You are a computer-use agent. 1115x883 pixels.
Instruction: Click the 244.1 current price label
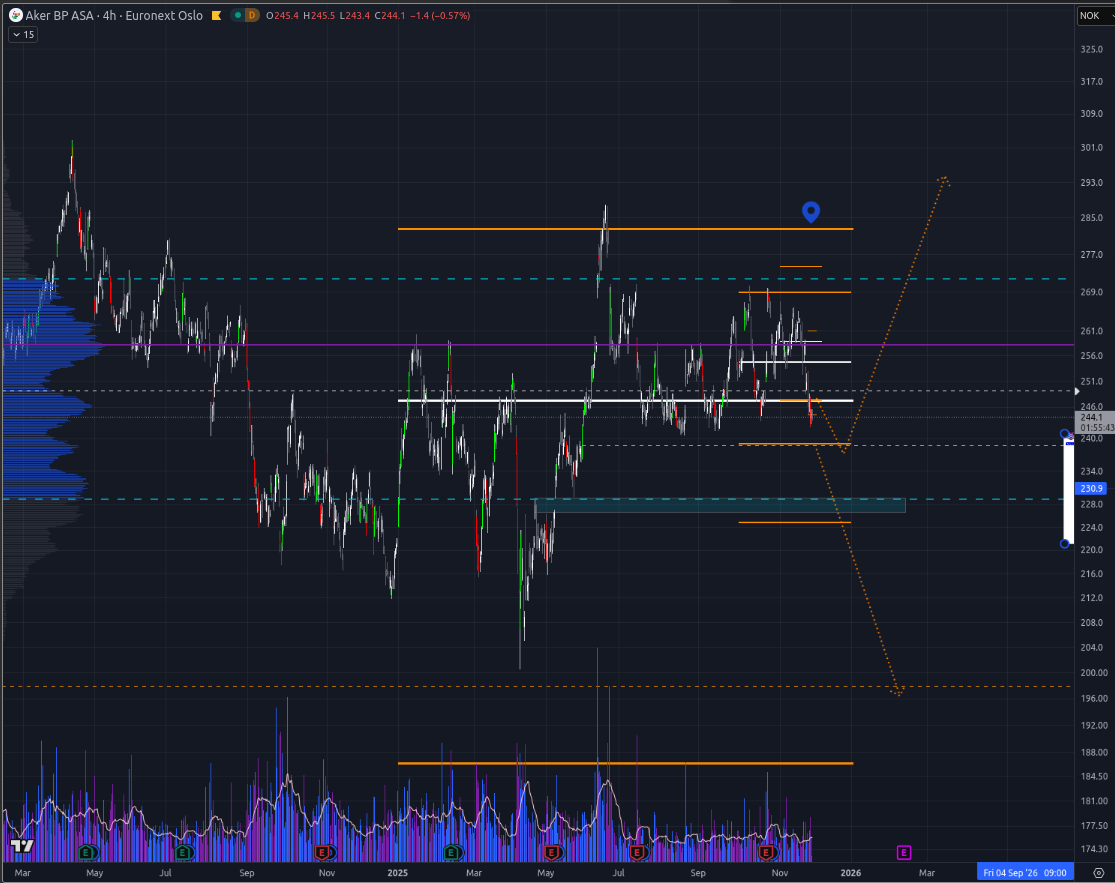1091,417
